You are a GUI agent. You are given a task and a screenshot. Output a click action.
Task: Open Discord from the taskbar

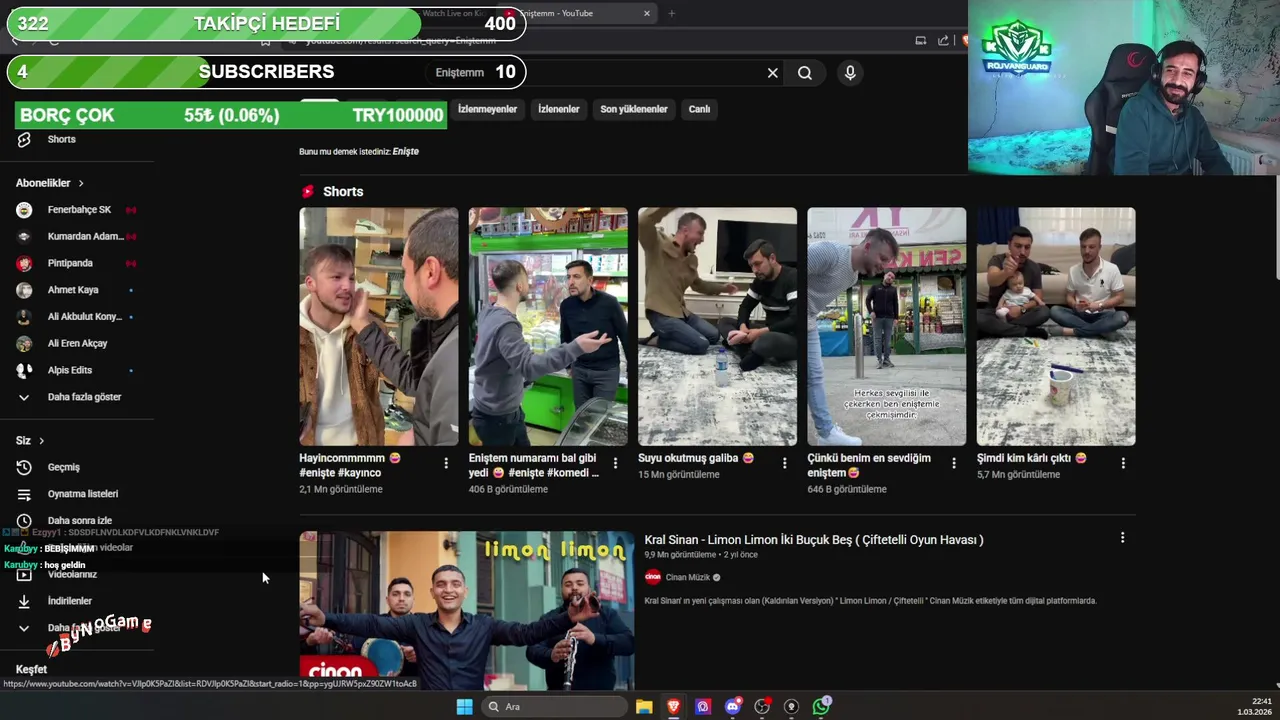point(732,707)
